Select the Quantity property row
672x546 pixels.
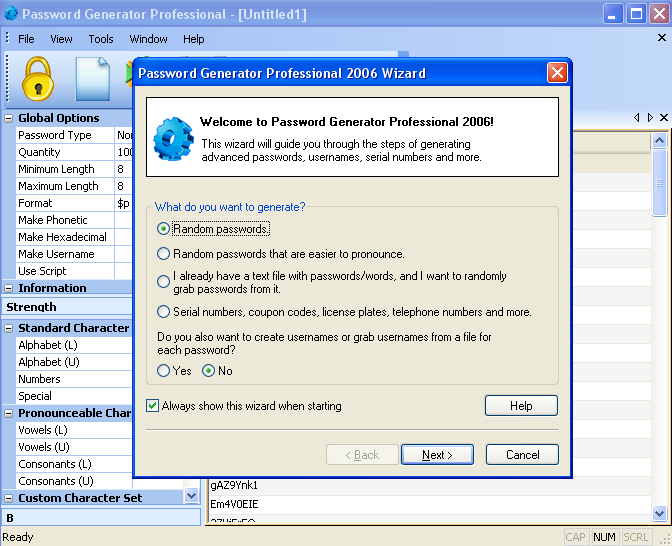point(74,153)
